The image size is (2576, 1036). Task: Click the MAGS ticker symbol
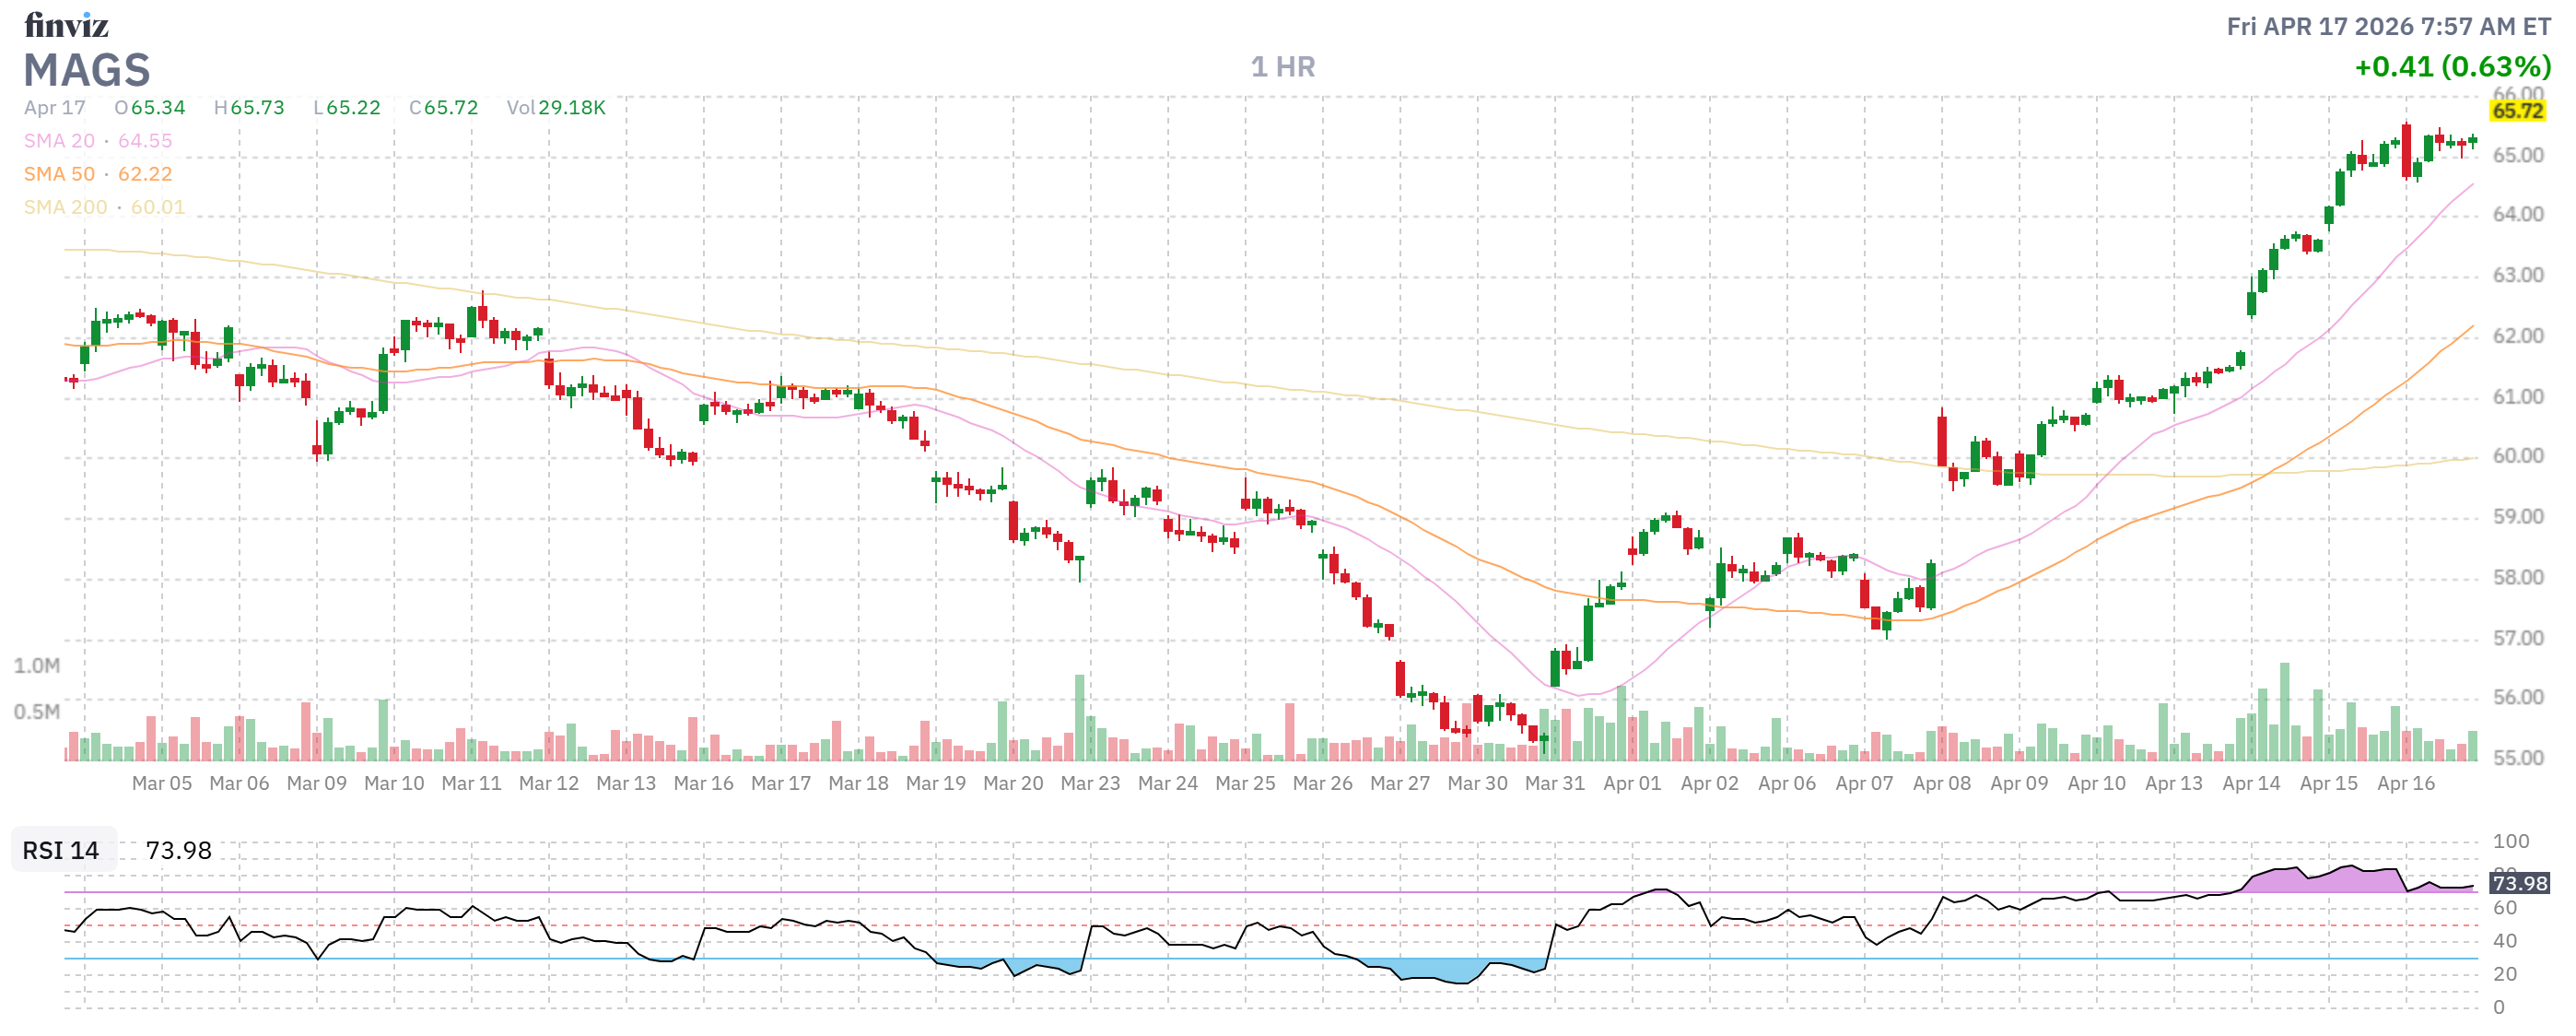coord(87,70)
